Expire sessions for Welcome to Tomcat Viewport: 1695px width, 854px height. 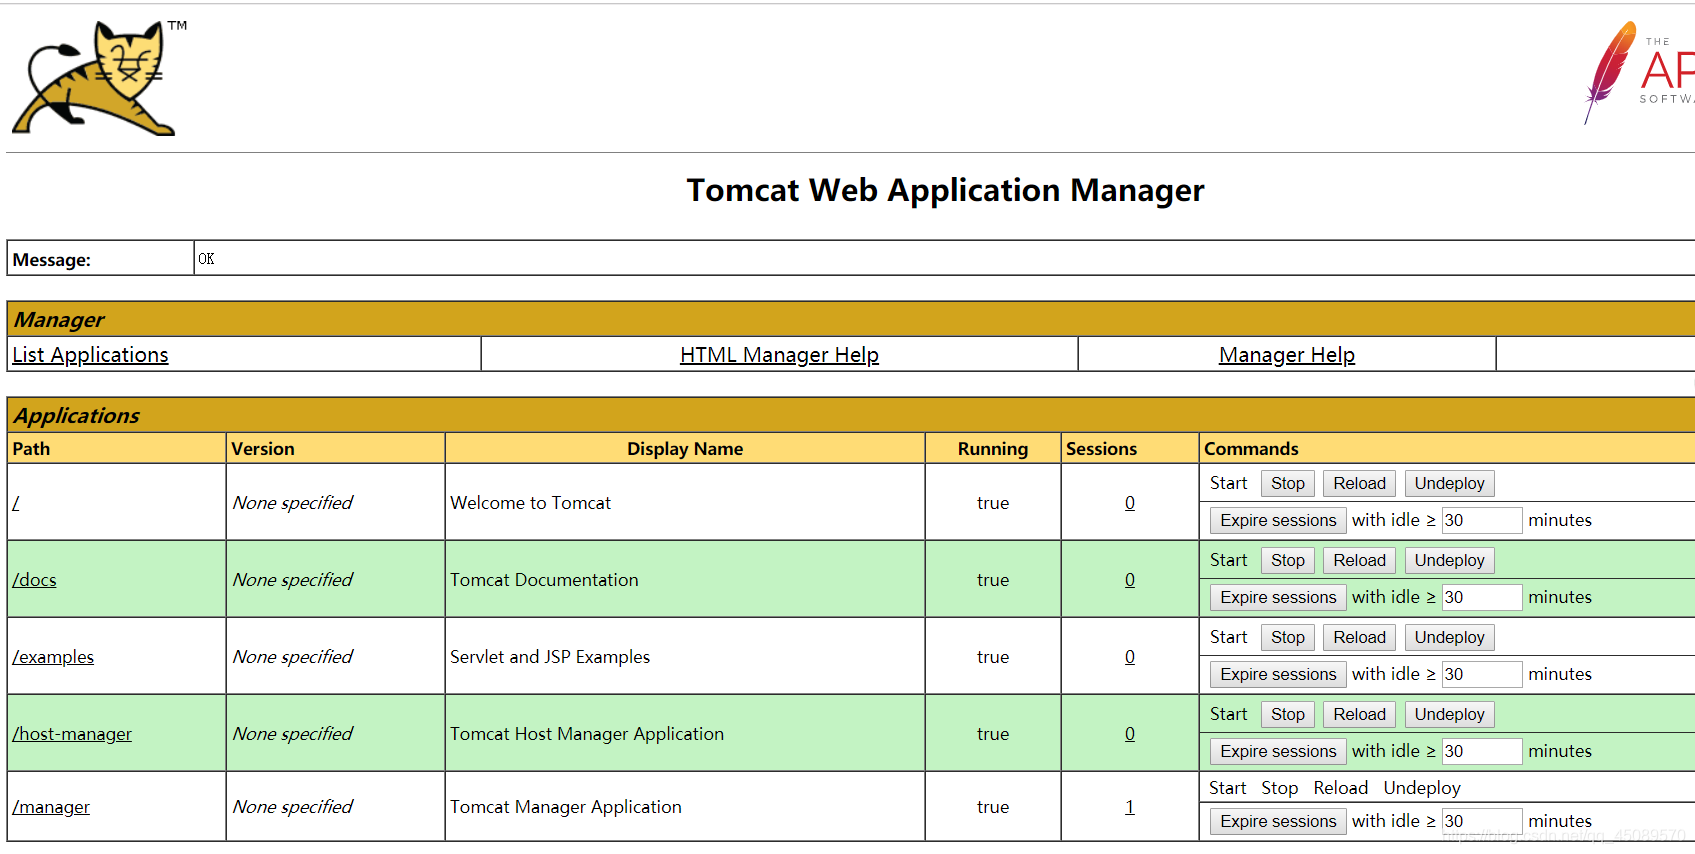click(1278, 521)
